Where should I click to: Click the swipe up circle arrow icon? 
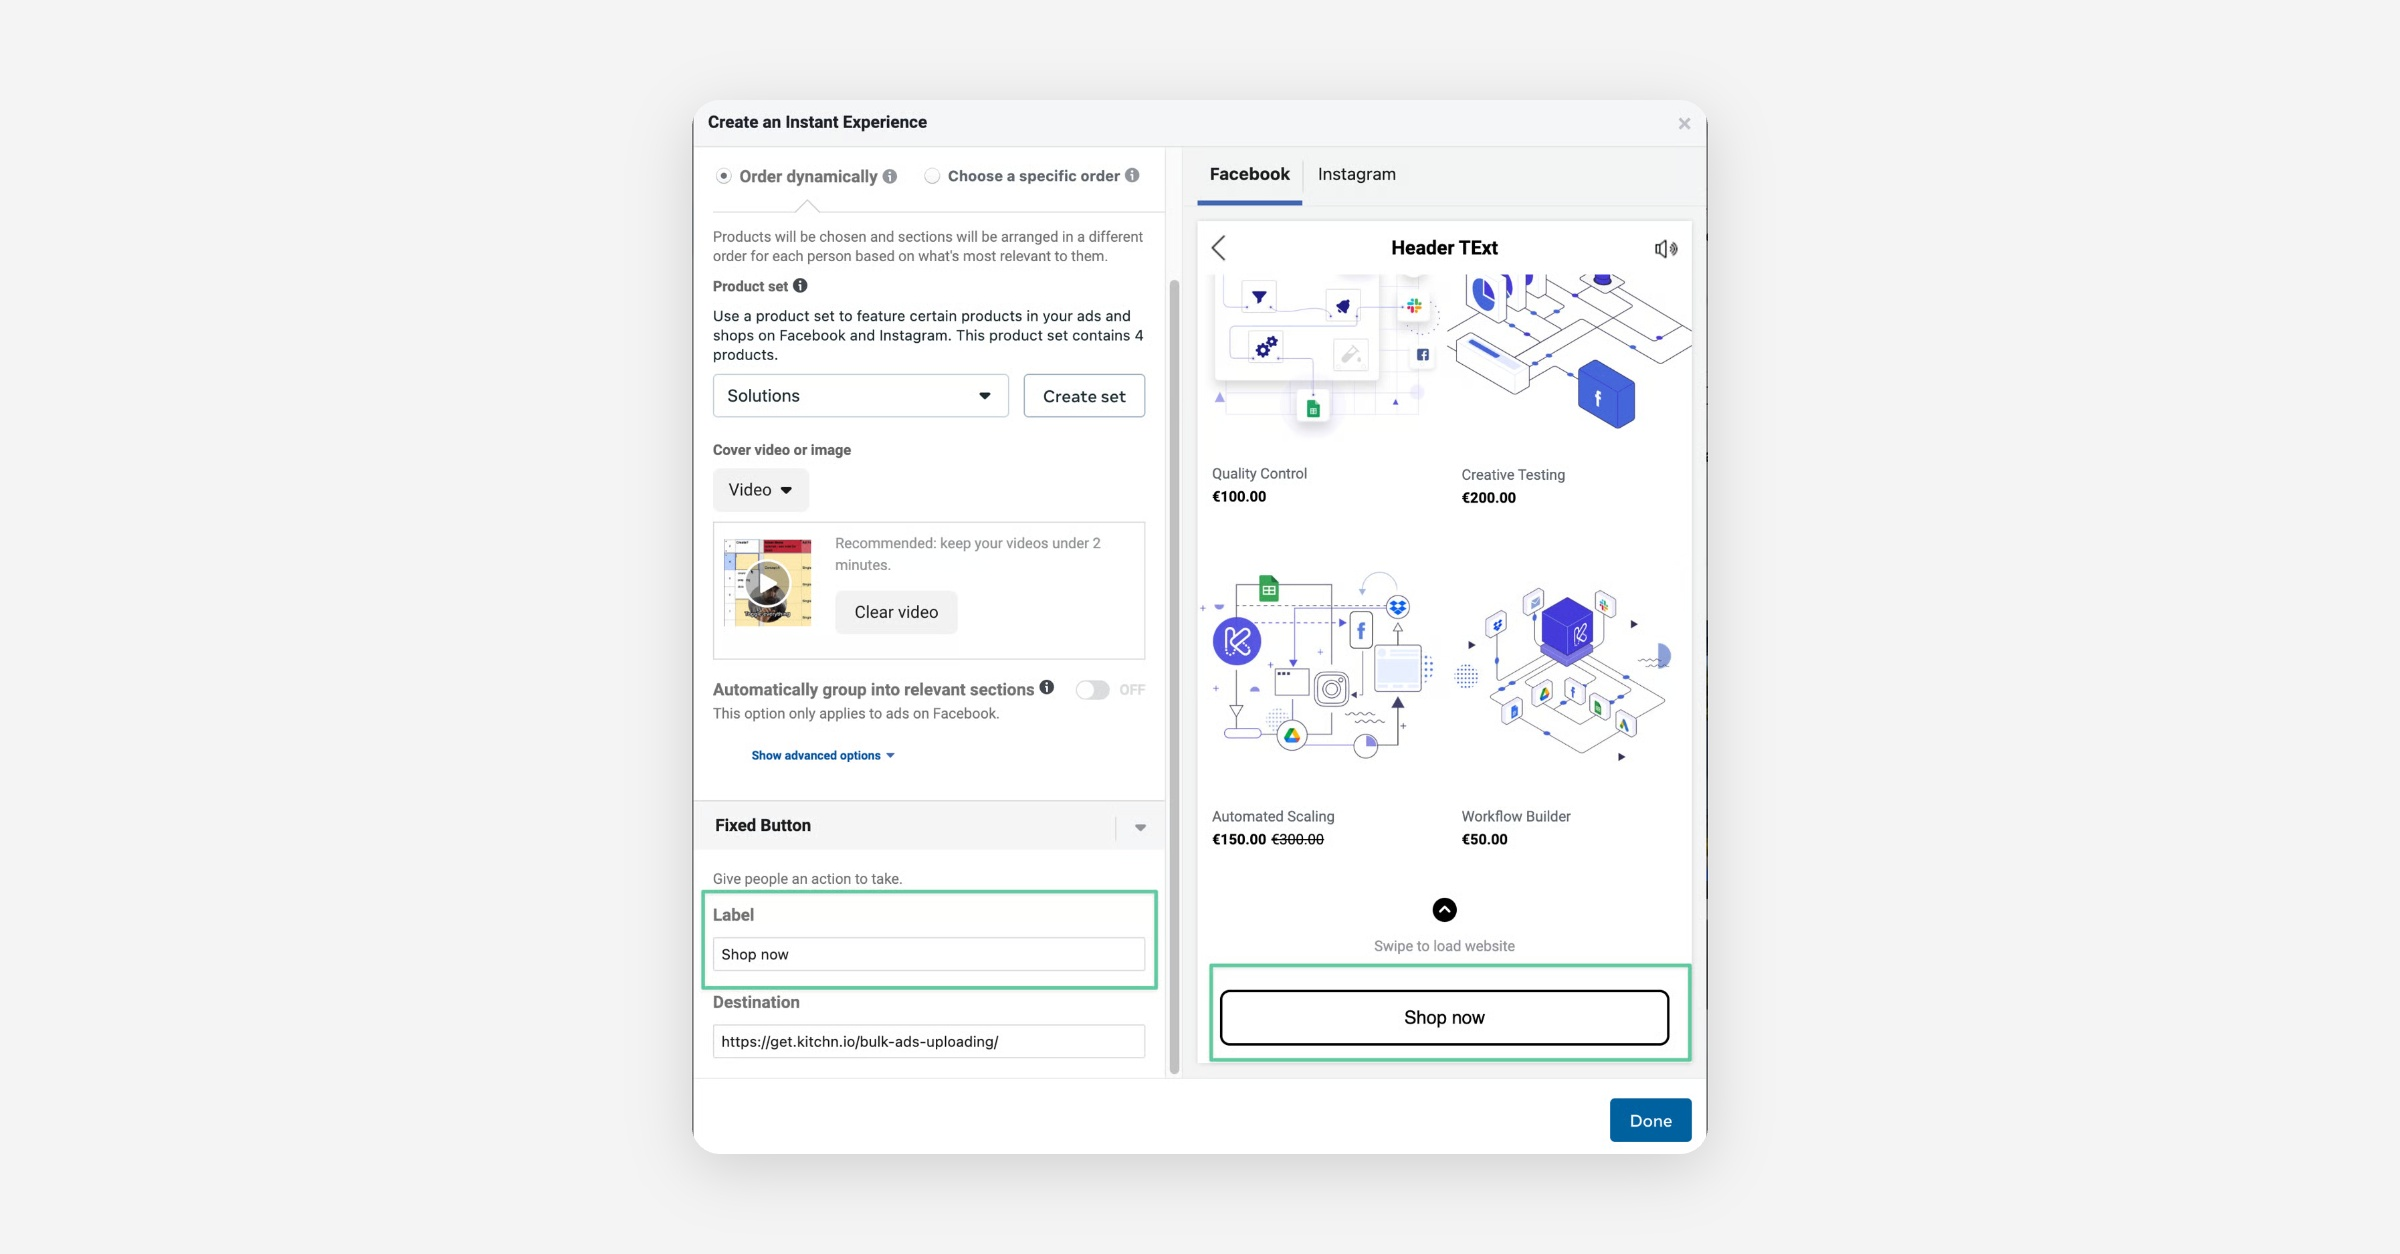1444,910
